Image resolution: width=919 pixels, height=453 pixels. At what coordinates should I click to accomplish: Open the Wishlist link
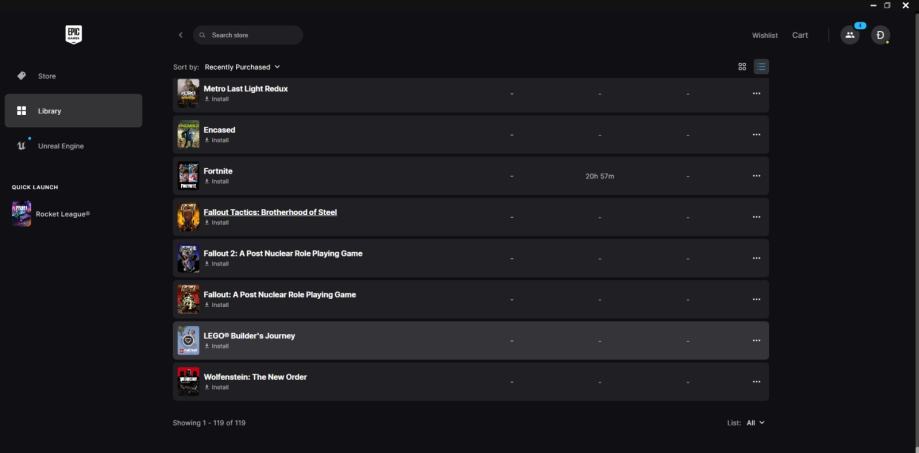[764, 35]
